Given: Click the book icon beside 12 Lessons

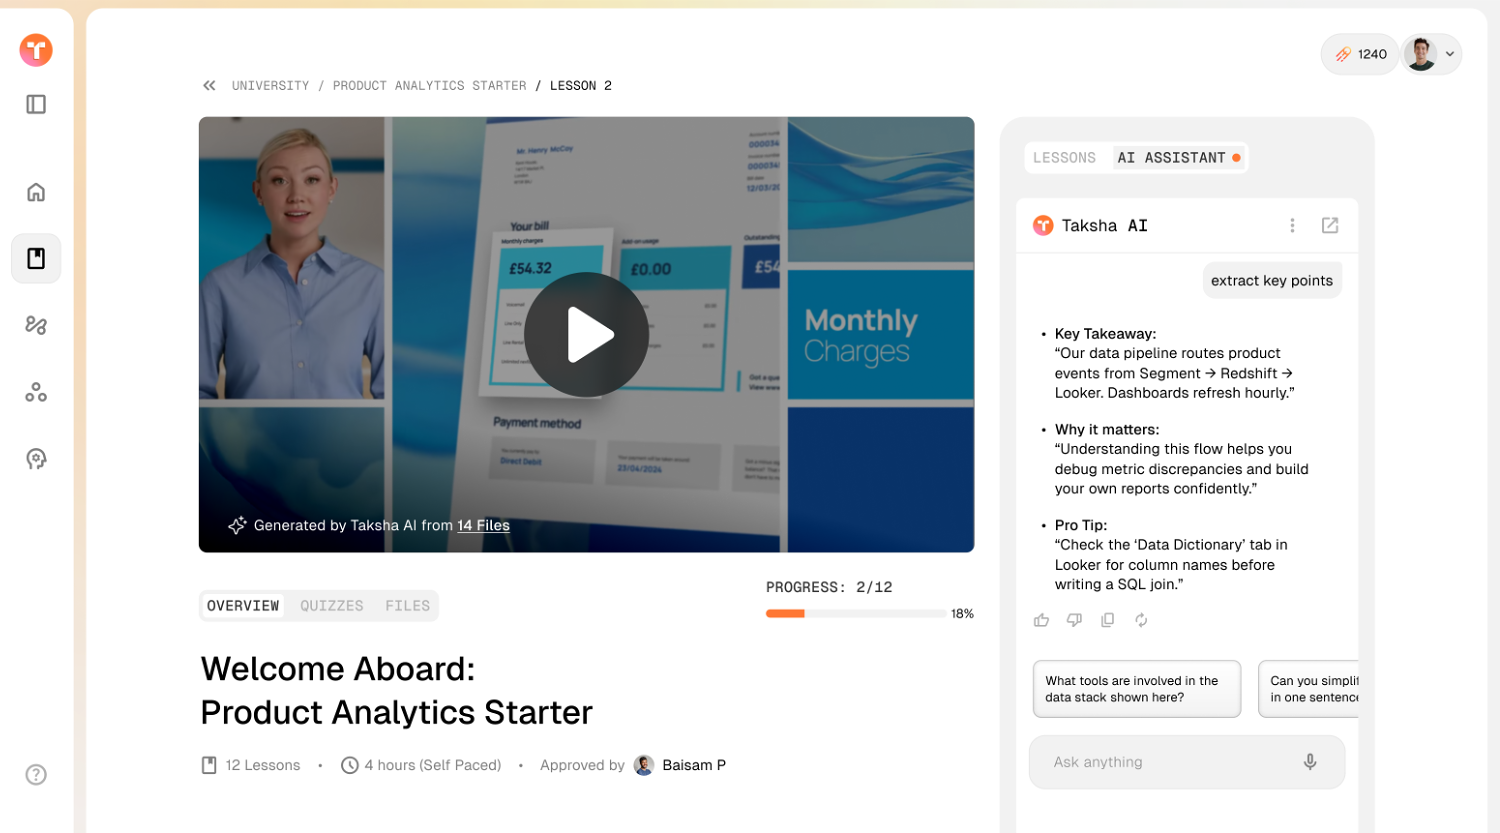Looking at the screenshot, I should (x=209, y=765).
